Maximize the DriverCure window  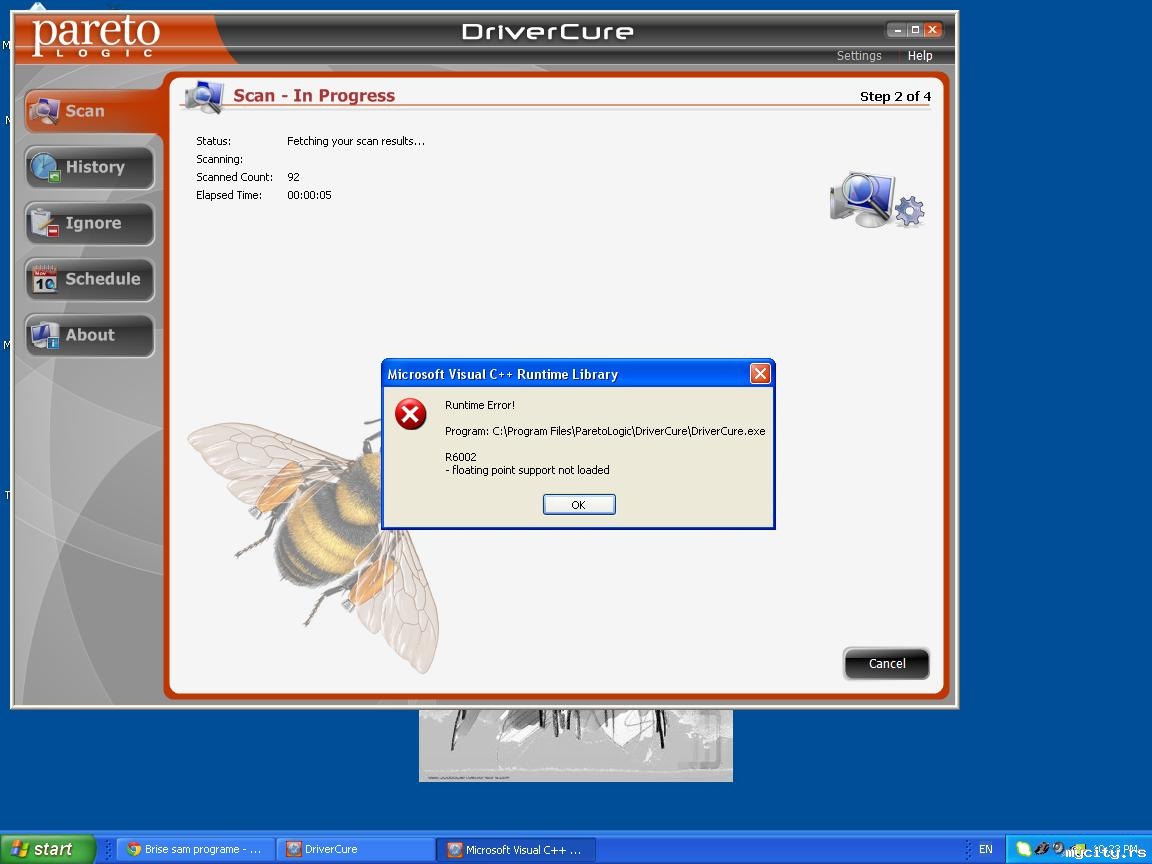915,30
